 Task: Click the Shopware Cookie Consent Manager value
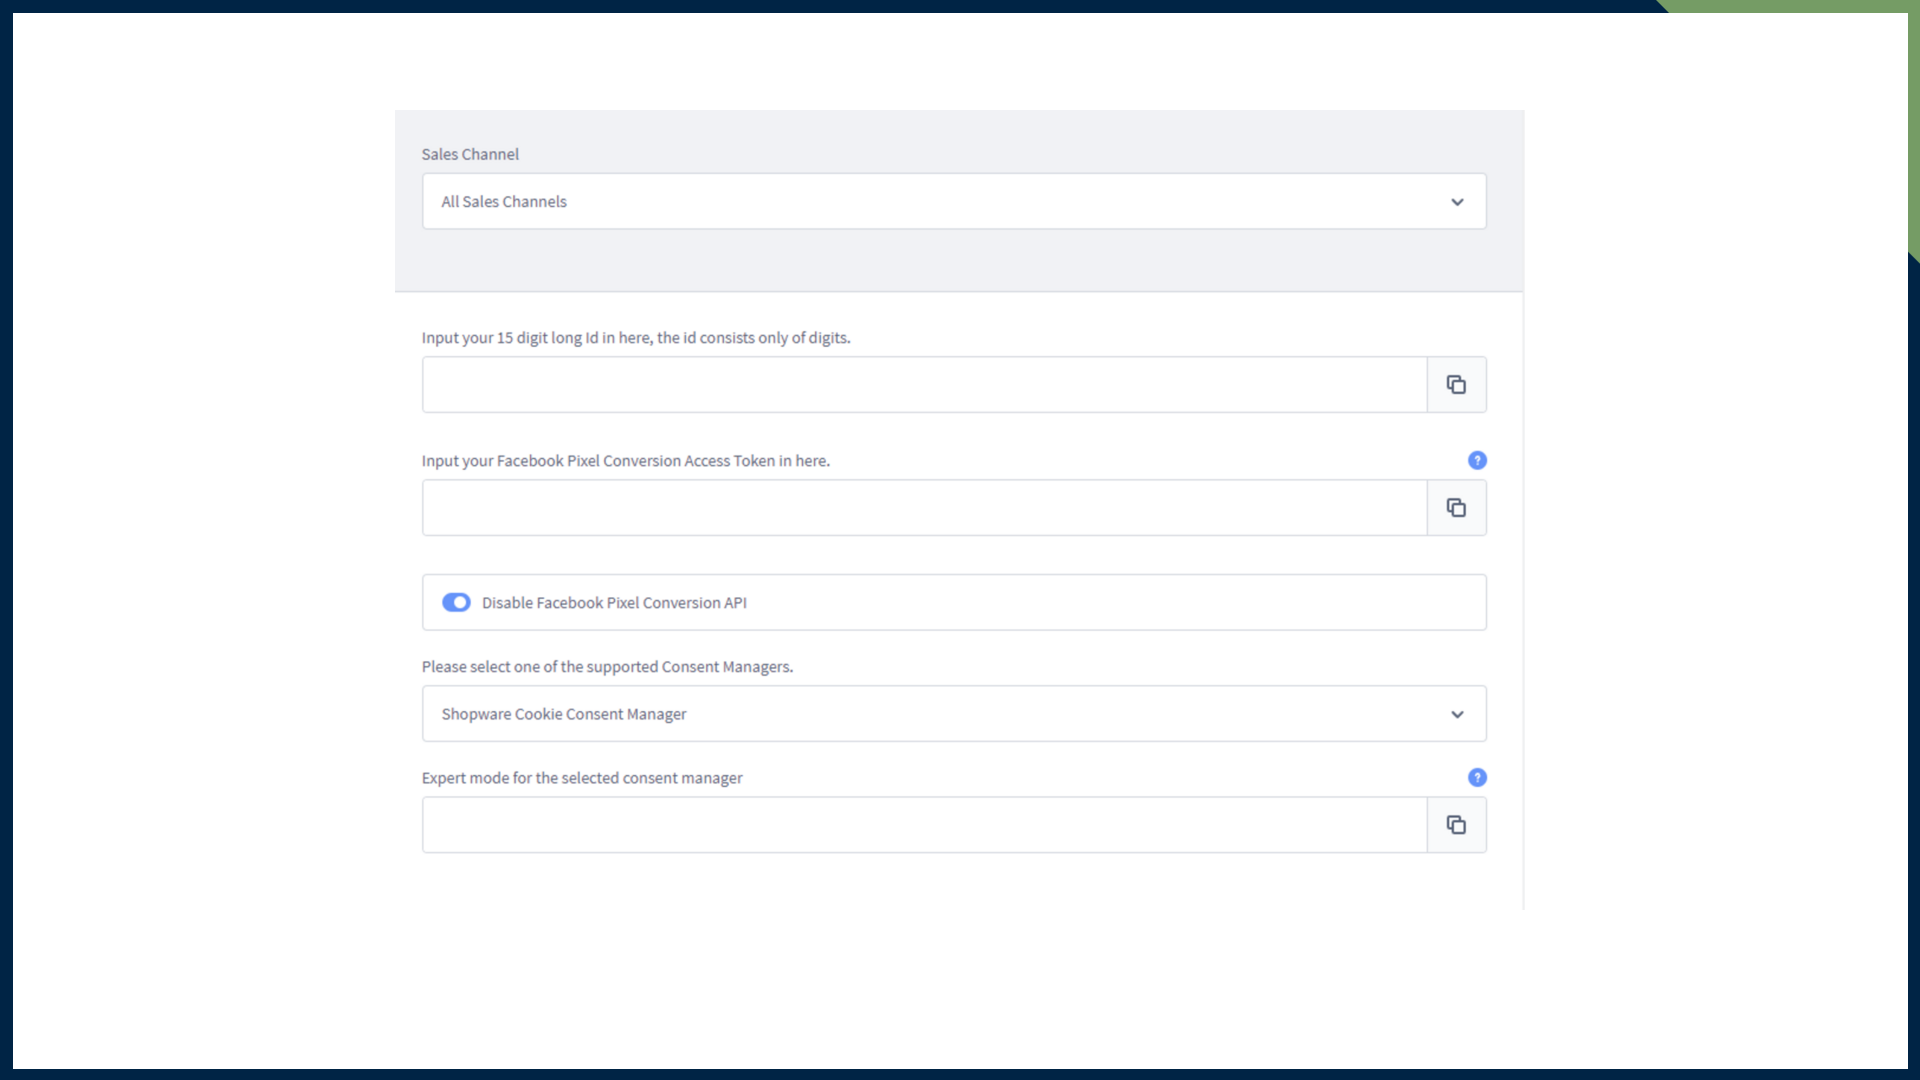pyautogui.click(x=564, y=714)
